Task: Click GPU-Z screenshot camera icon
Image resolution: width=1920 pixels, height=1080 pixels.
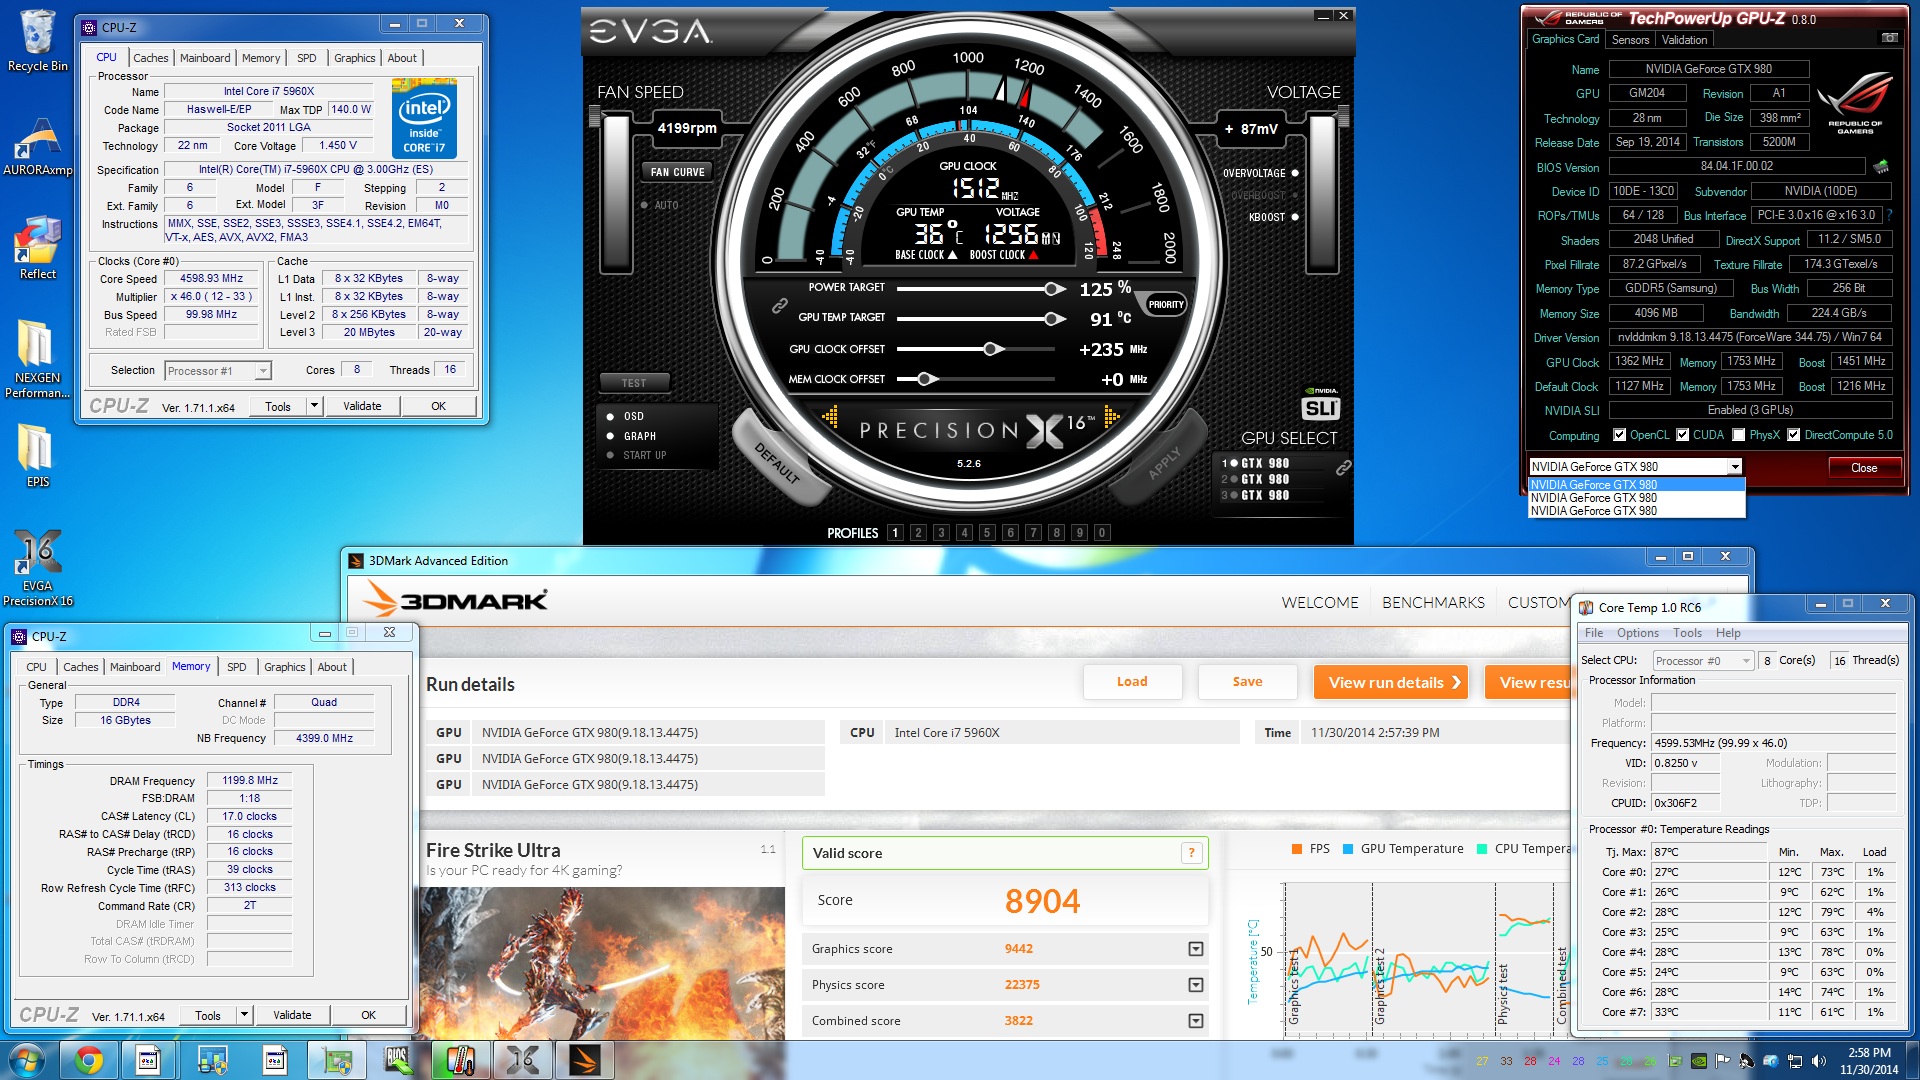Action: [x=1889, y=39]
